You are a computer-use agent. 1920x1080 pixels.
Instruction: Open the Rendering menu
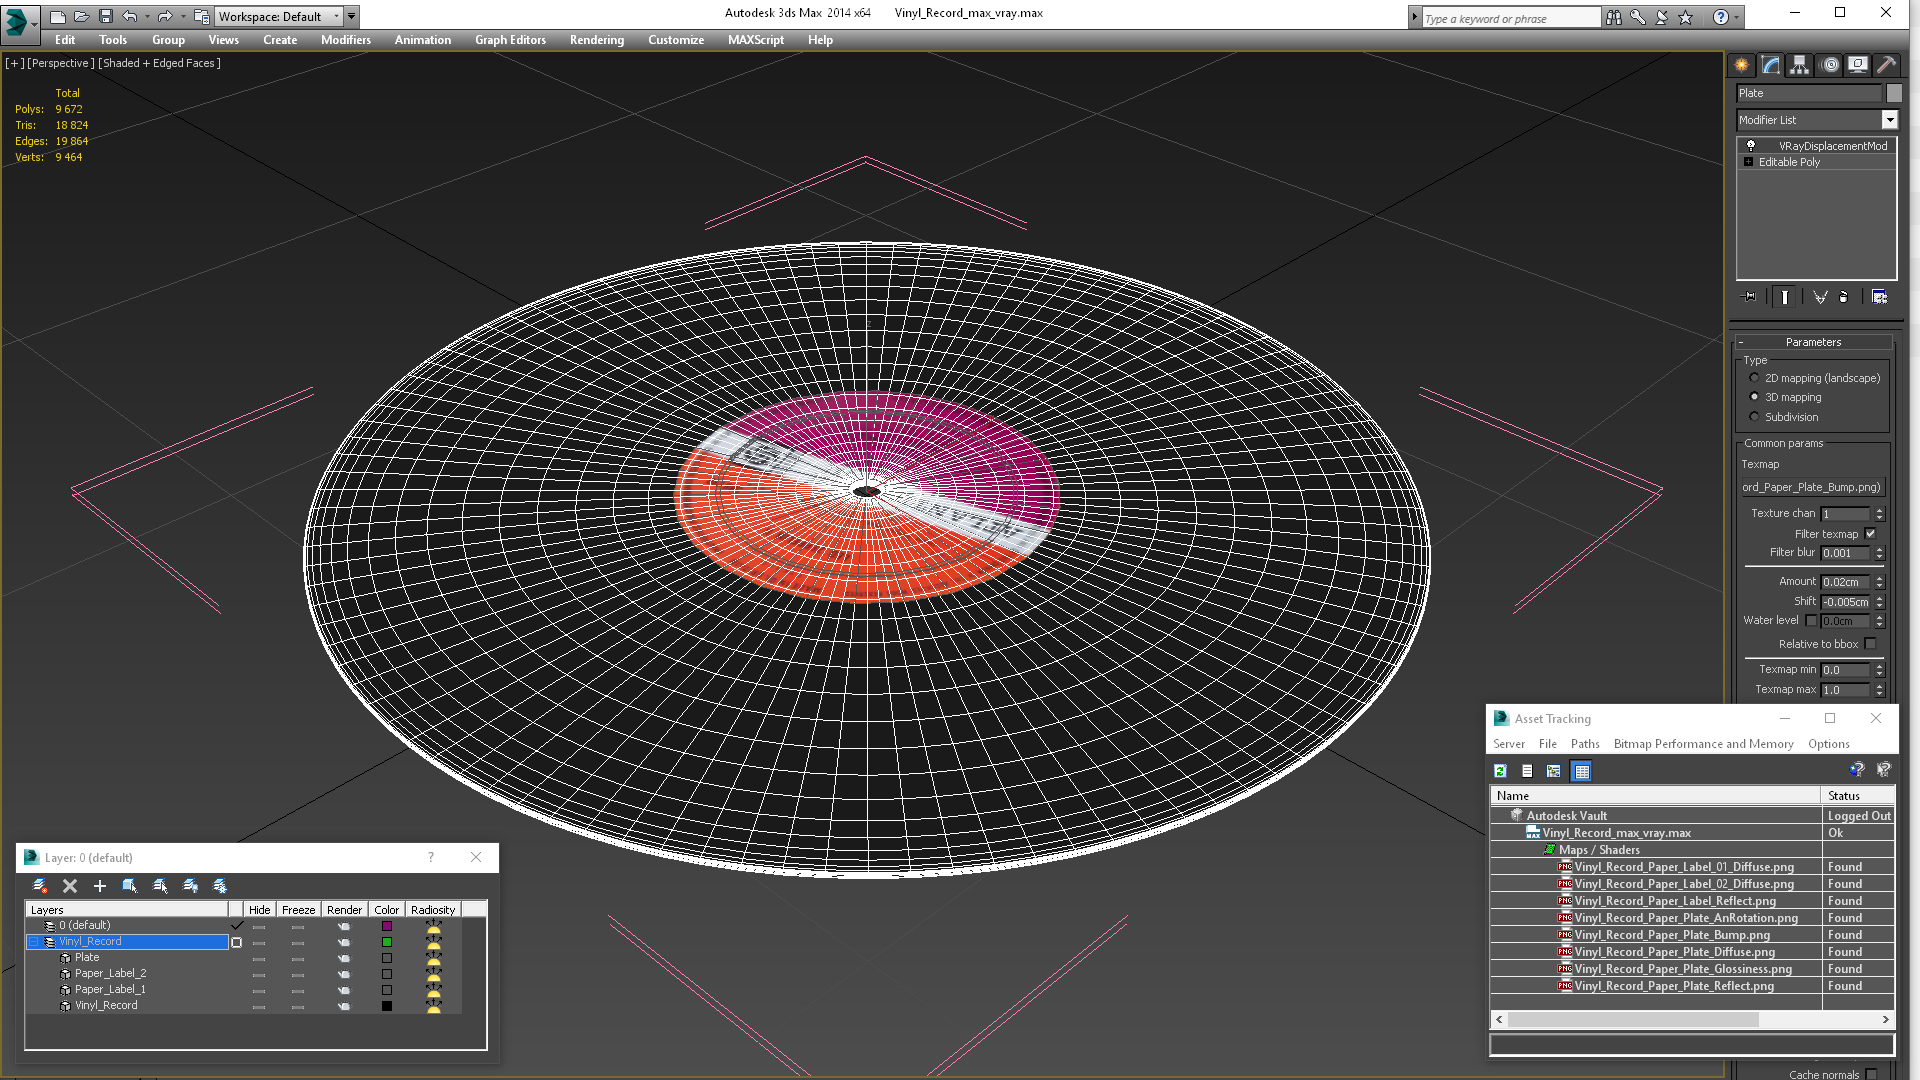pos(597,40)
